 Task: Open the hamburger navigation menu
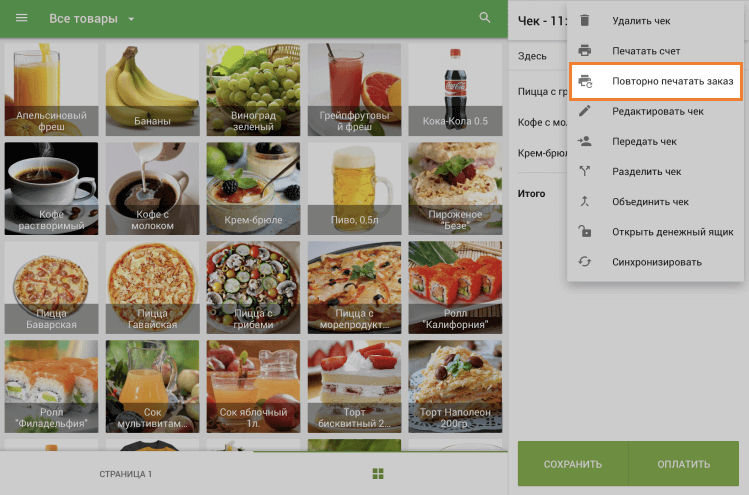pos(22,19)
